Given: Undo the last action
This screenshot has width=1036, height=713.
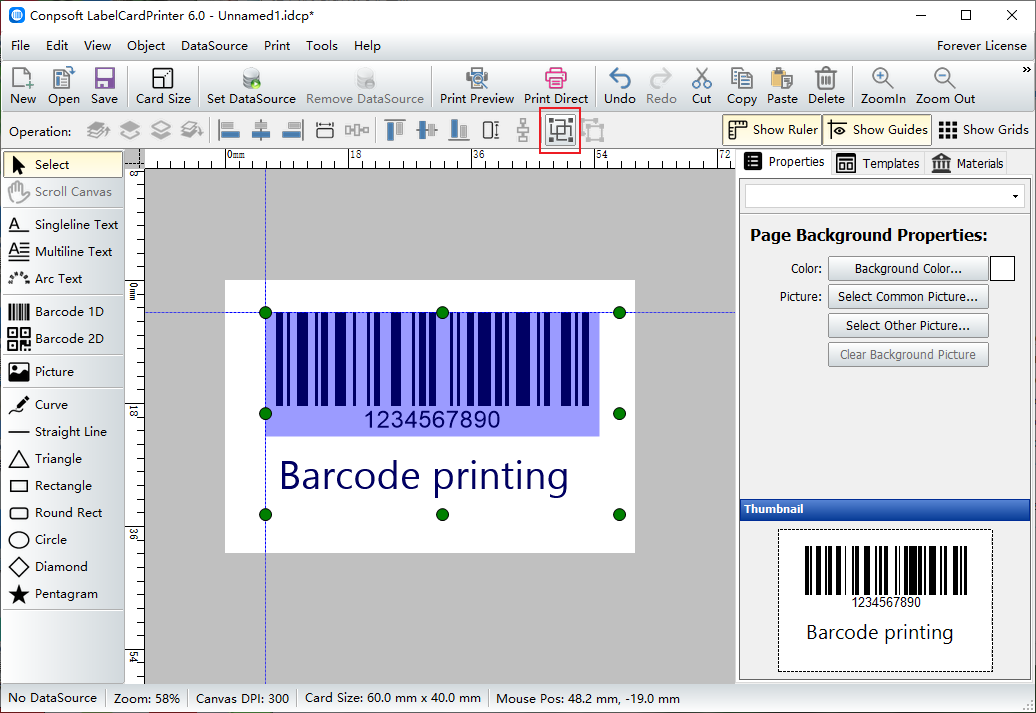Looking at the screenshot, I should pos(620,86).
